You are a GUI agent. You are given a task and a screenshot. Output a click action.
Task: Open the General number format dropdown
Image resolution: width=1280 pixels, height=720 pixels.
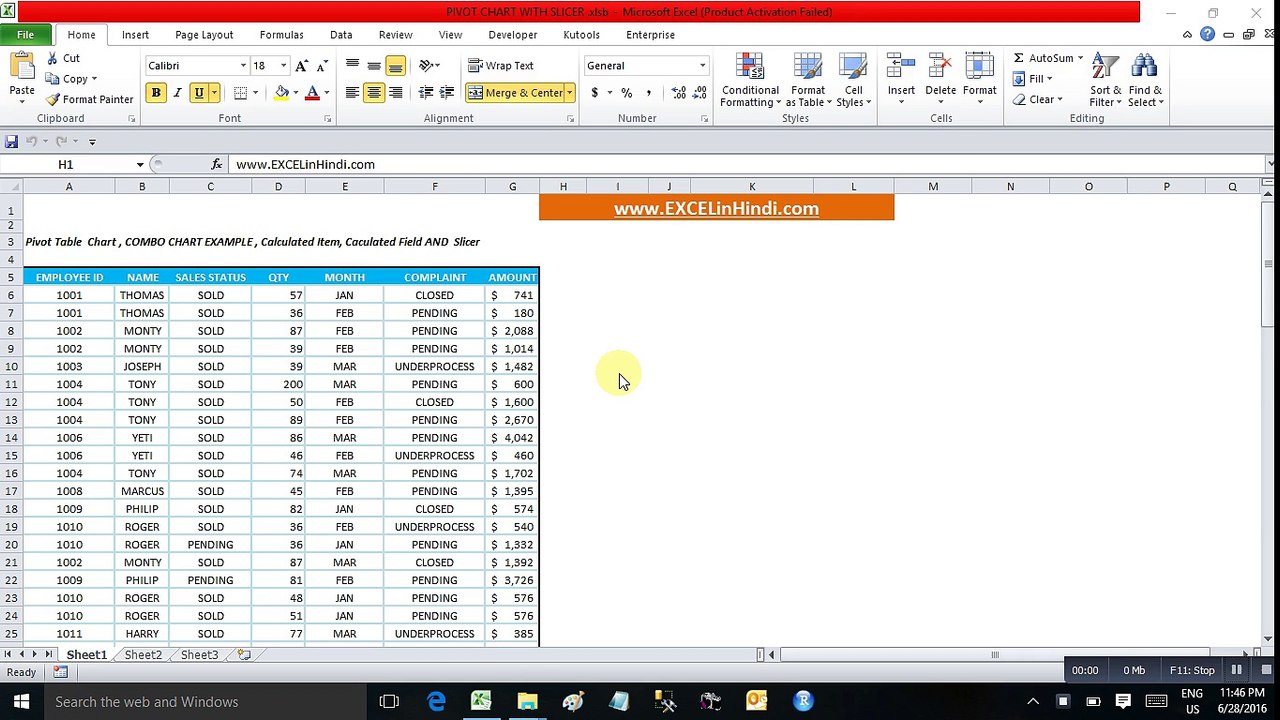[x=702, y=66]
